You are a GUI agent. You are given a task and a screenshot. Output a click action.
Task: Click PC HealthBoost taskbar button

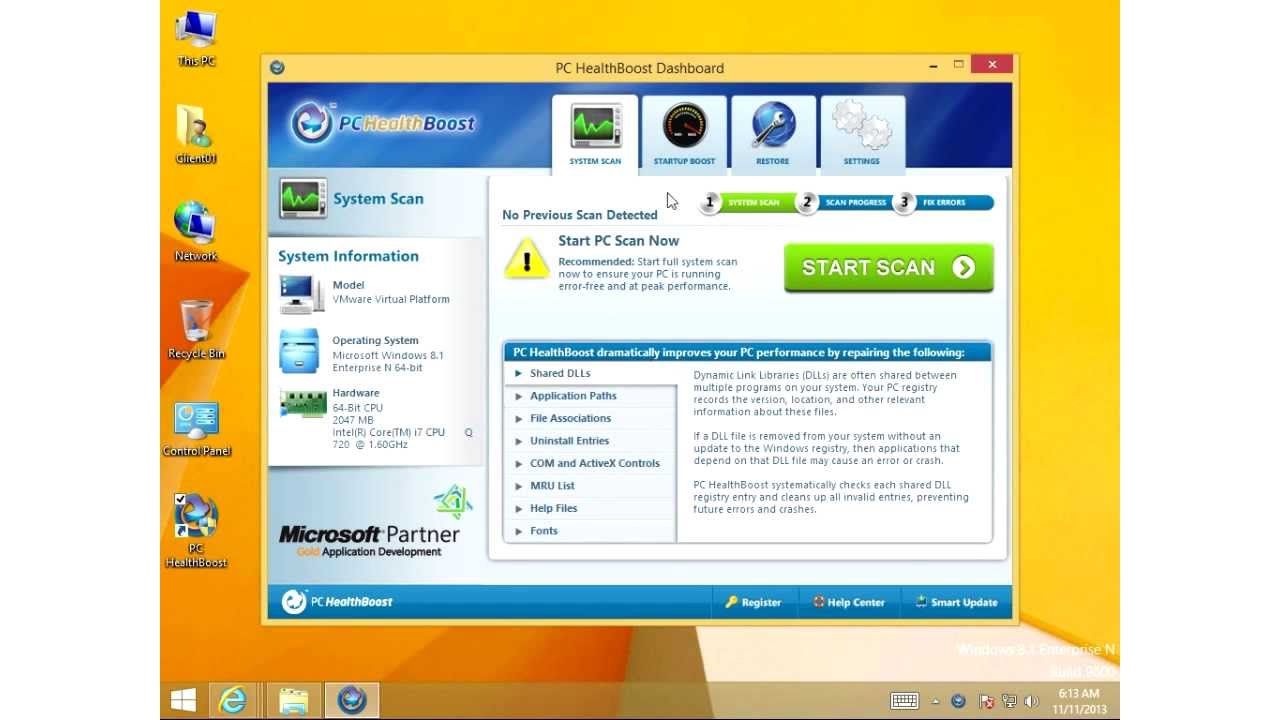tap(351, 700)
